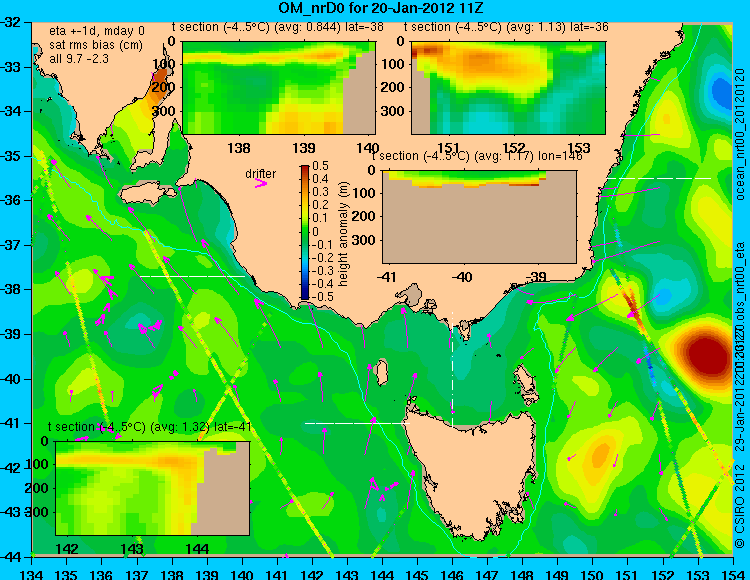This screenshot has height=580, width=750.
Task: Click the orange-red patch in Spencer Gulf
Action: pyautogui.click(x=159, y=86)
